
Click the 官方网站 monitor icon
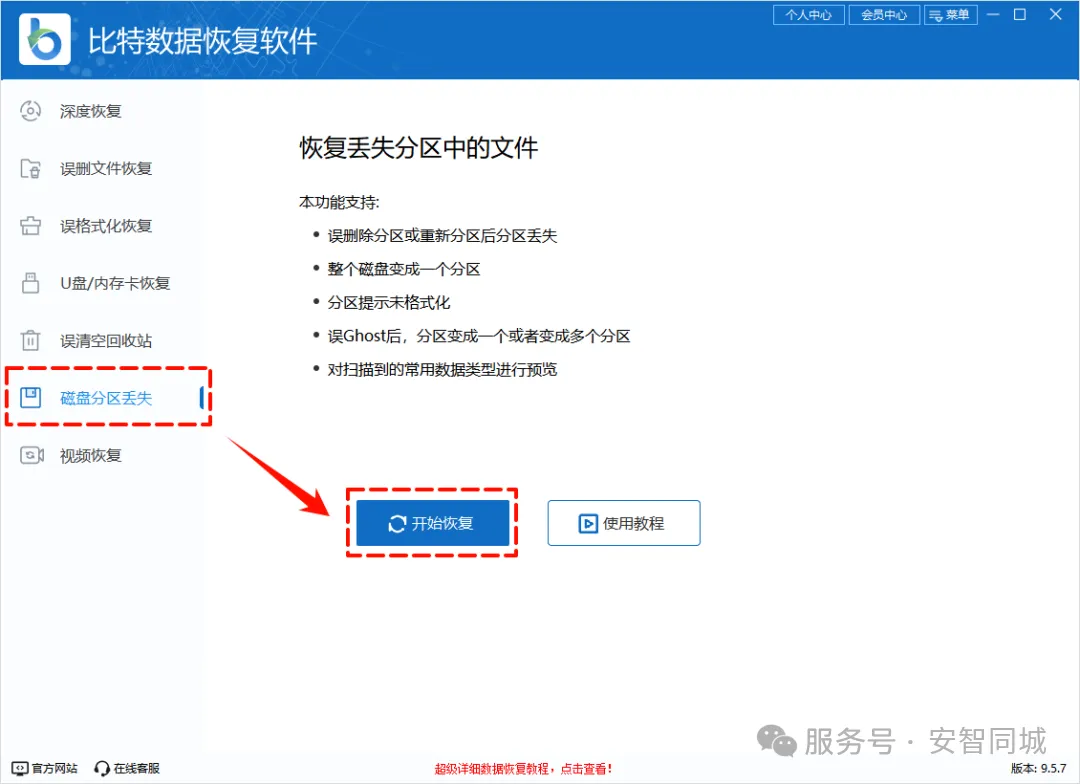pos(20,768)
